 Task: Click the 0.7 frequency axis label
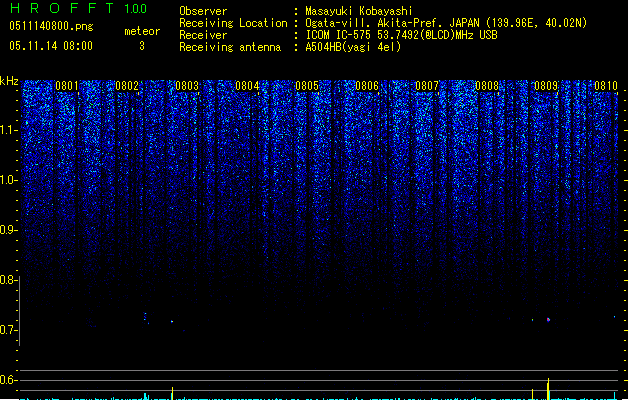point(8,330)
